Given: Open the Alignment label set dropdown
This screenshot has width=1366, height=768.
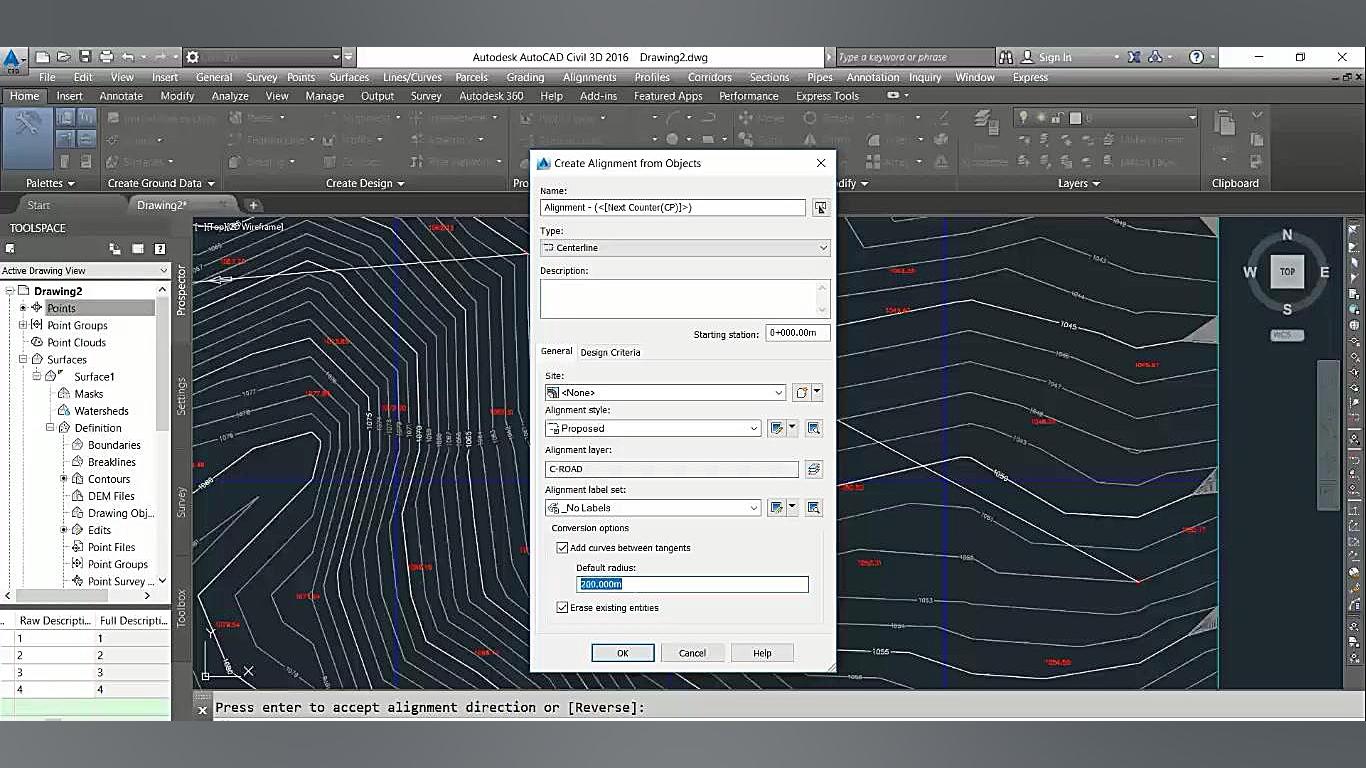Looking at the screenshot, I should [x=653, y=508].
